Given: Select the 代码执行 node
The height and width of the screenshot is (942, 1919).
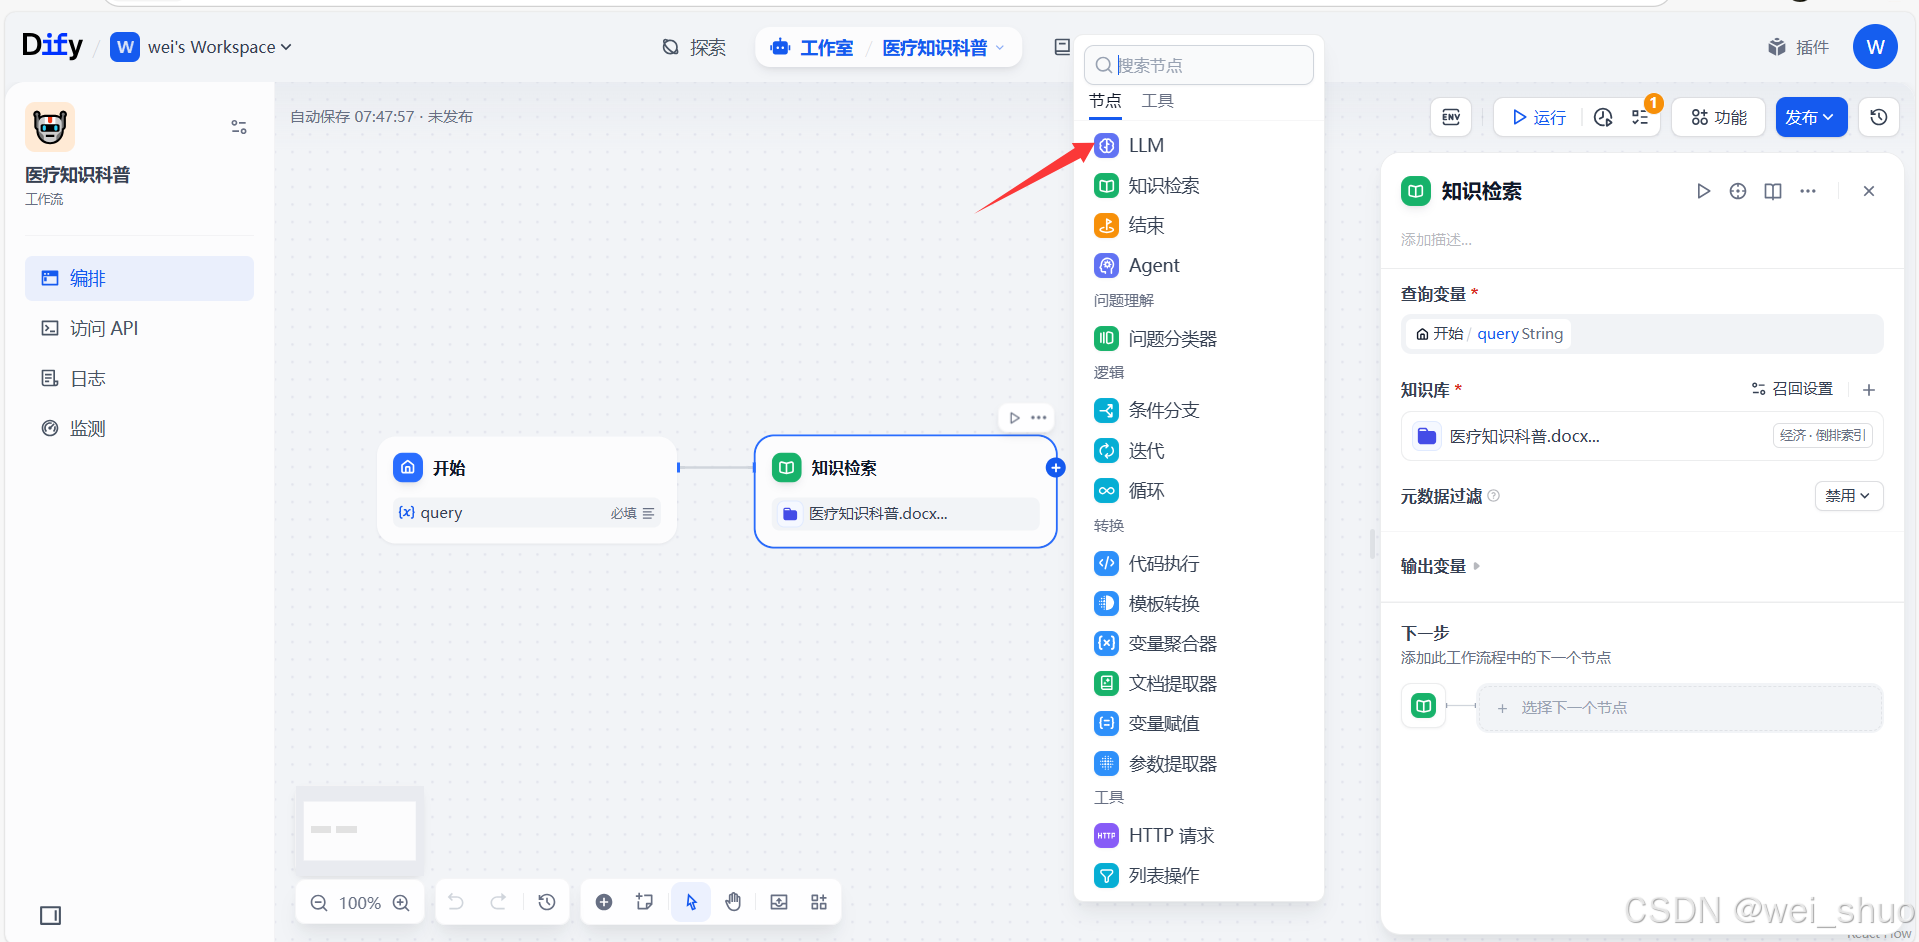Looking at the screenshot, I should click(1162, 563).
